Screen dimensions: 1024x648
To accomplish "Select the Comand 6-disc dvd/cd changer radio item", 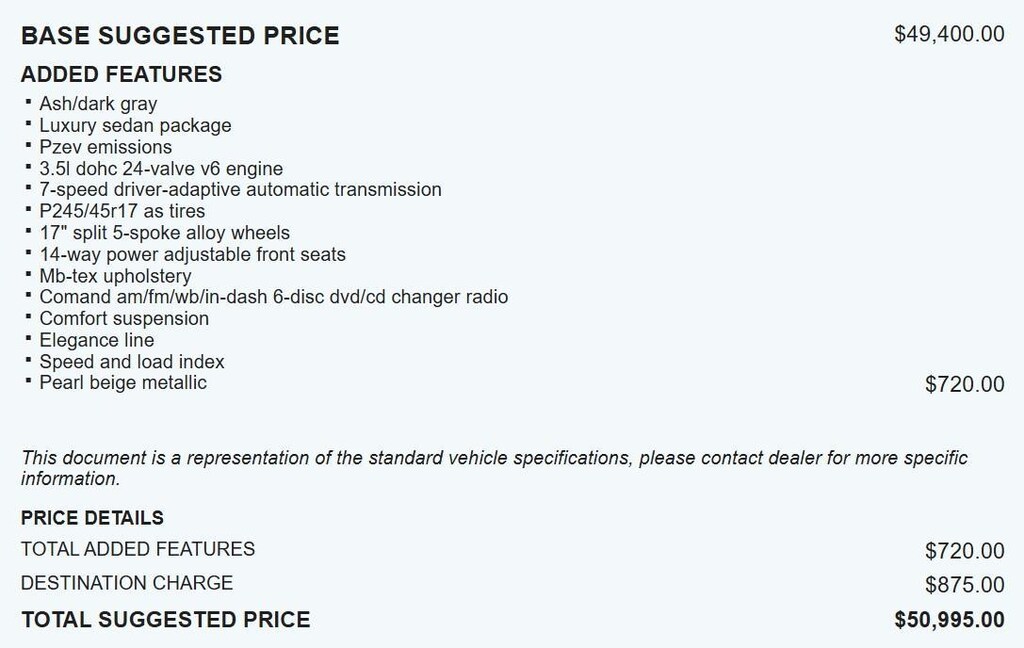I will (x=273, y=297).
